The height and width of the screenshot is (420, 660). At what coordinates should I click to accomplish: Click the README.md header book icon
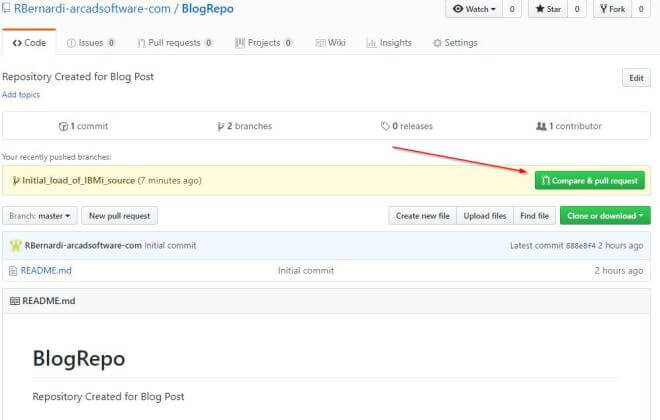click(15, 301)
